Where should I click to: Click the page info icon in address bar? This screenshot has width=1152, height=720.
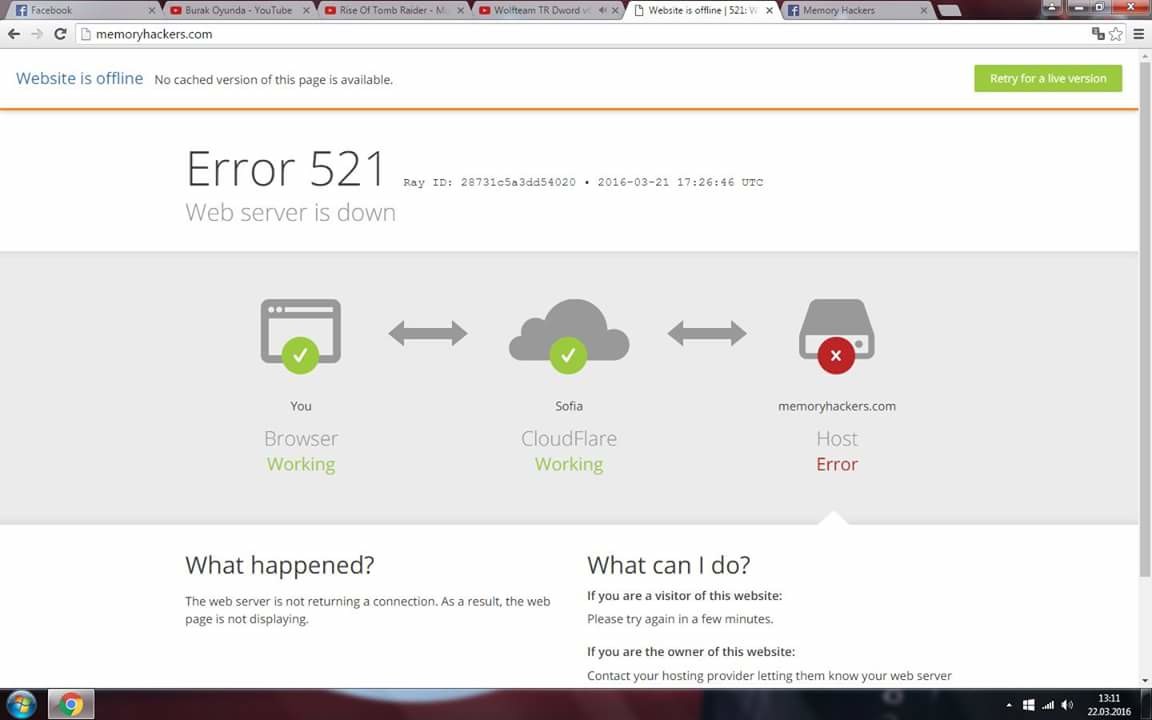(x=85, y=34)
